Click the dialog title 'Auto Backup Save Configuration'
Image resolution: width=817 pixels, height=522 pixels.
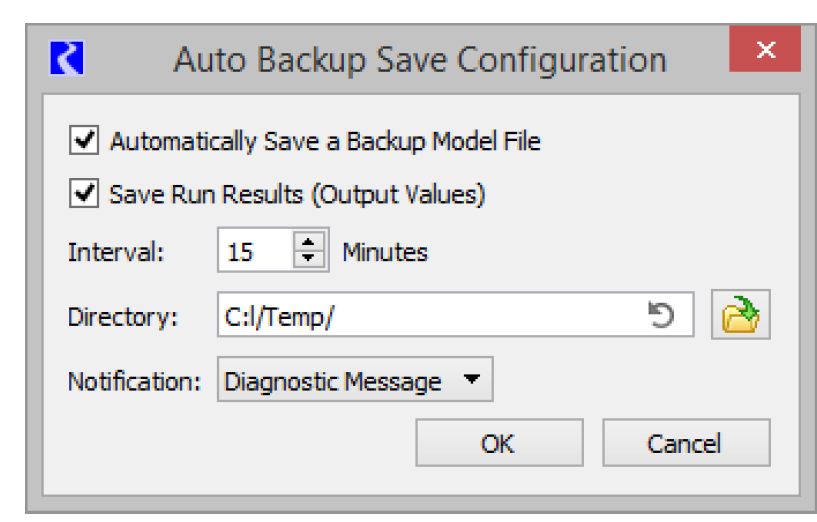[420, 59]
